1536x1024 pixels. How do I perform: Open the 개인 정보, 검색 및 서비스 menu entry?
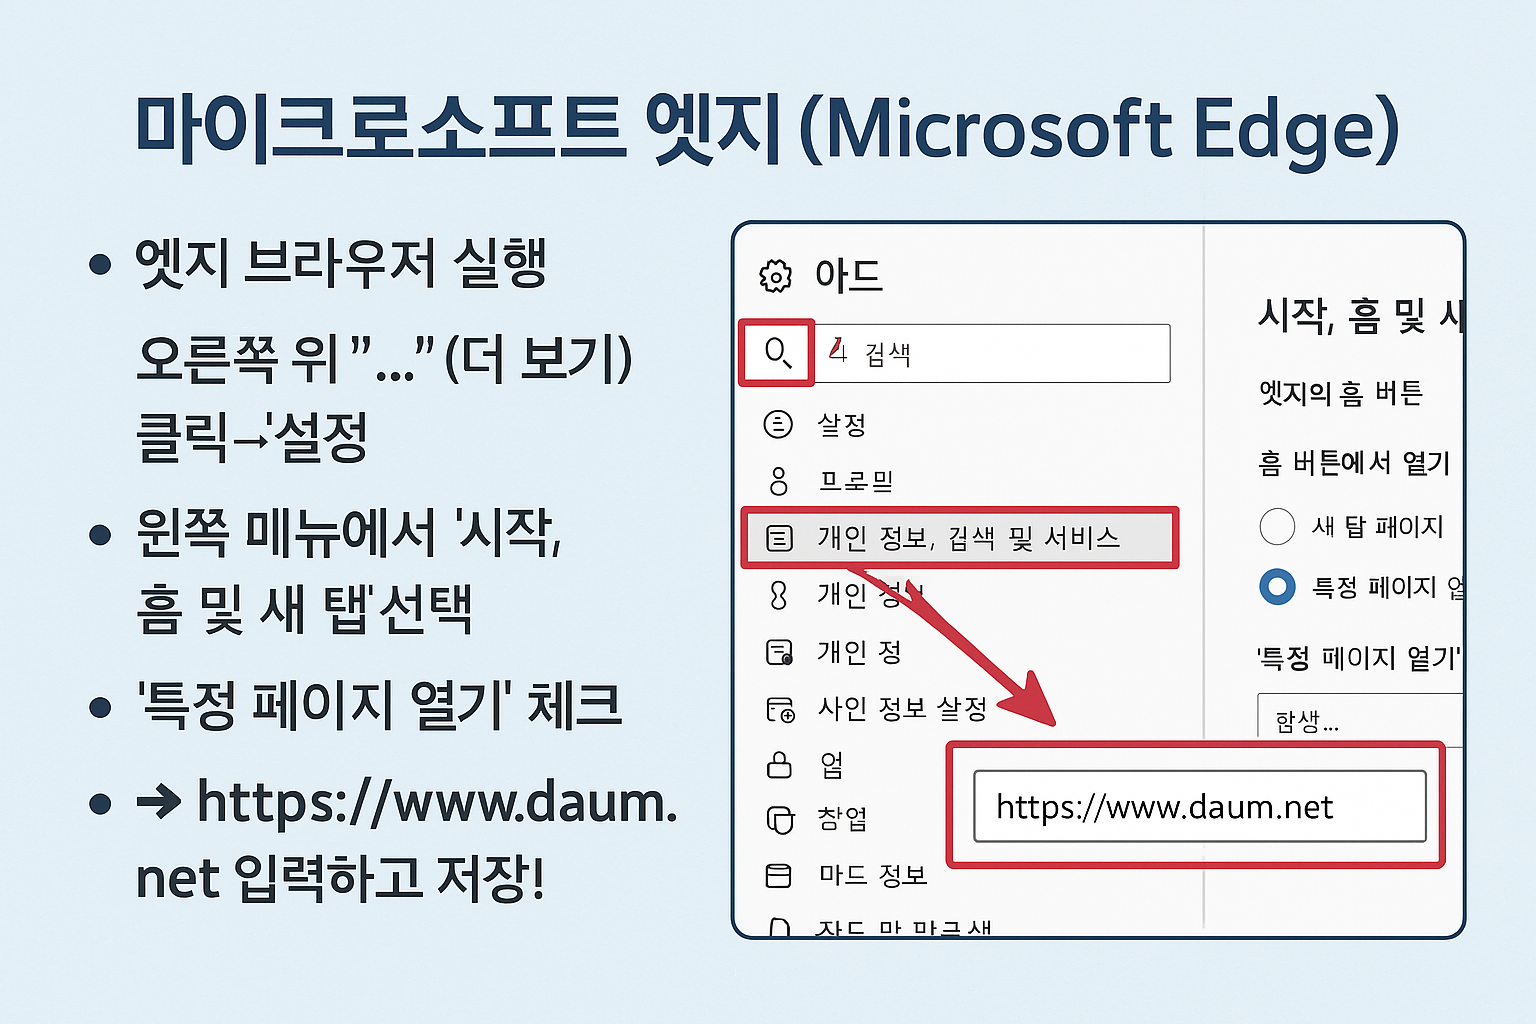point(970,538)
